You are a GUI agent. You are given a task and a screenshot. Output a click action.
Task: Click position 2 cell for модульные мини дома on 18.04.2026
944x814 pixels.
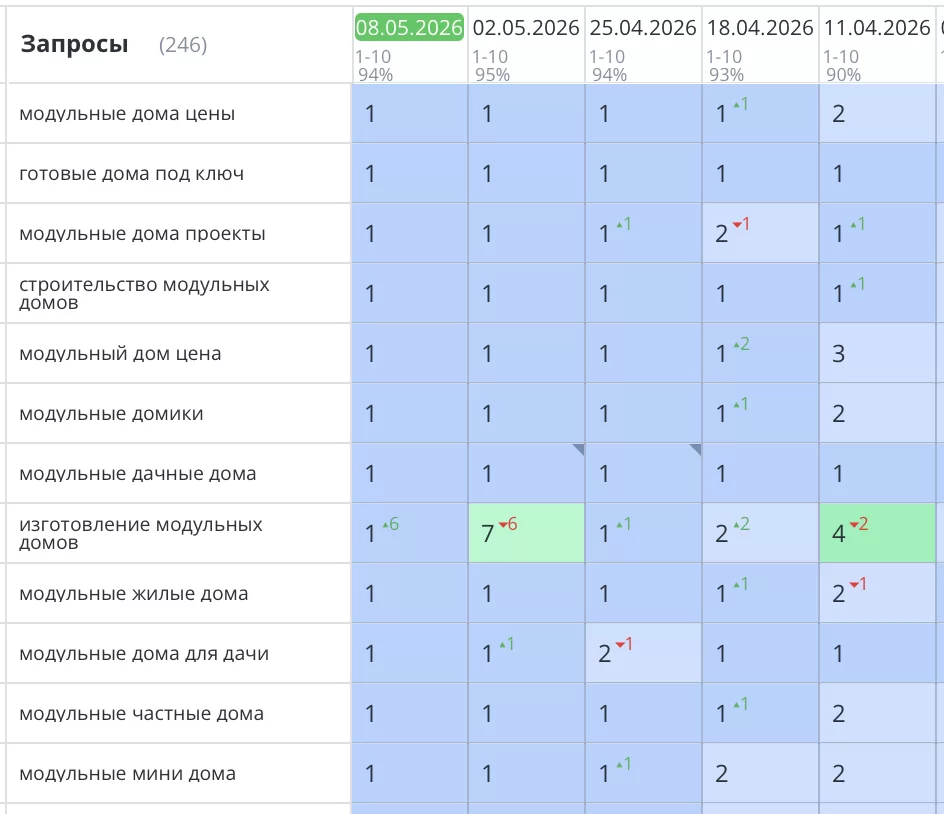pyautogui.click(x=760, y=774)
